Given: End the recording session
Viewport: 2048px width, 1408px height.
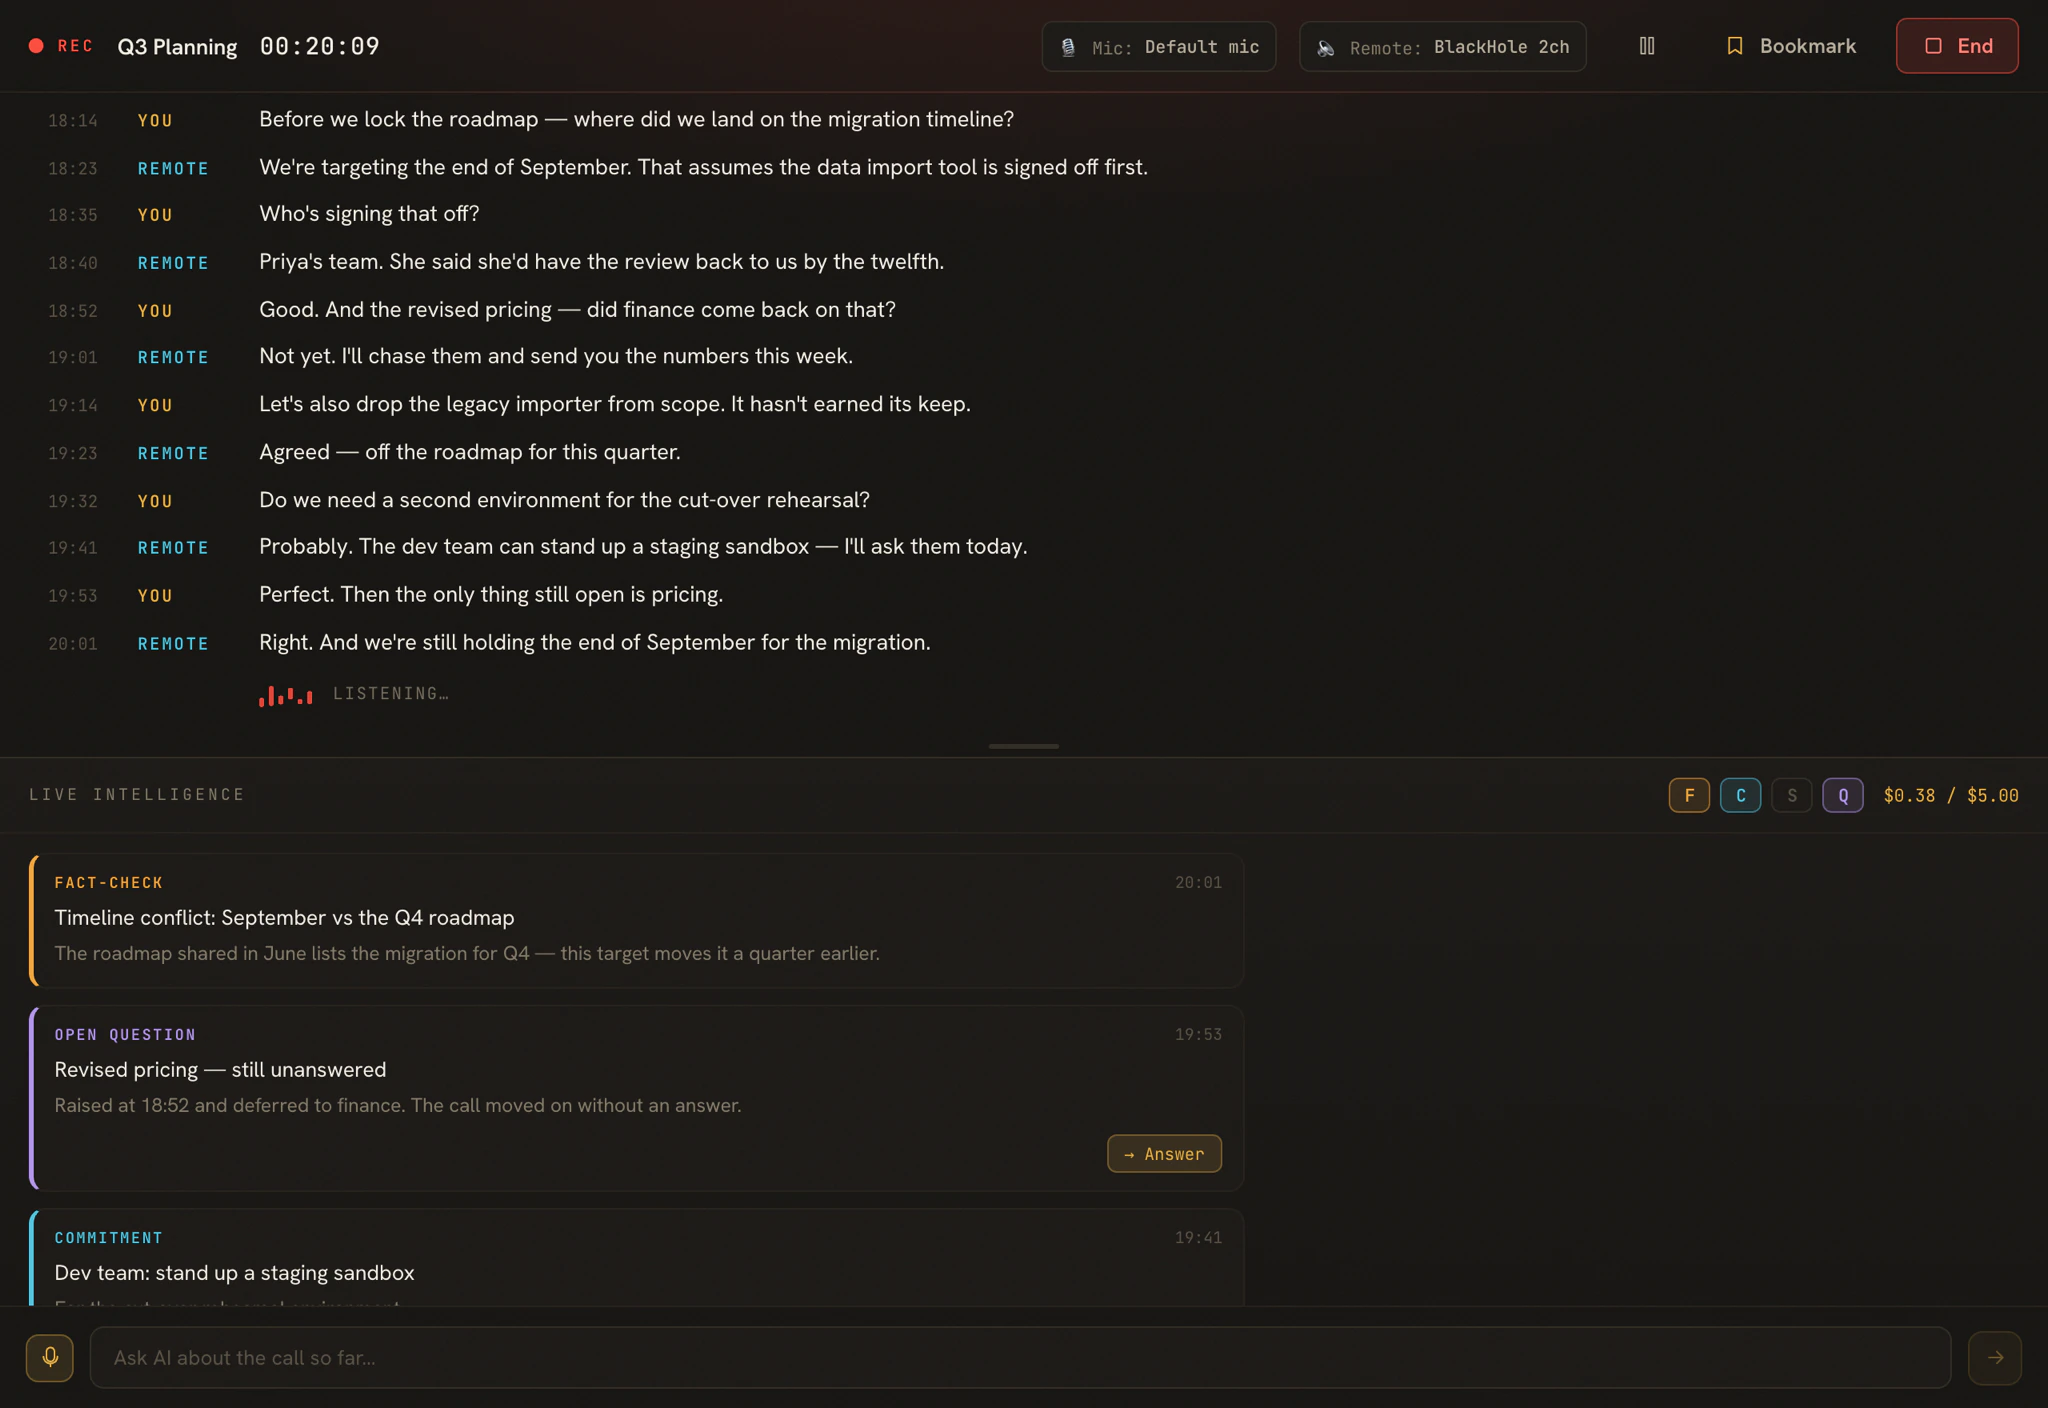Looking at the screenshot, I should coord(1957,46).
